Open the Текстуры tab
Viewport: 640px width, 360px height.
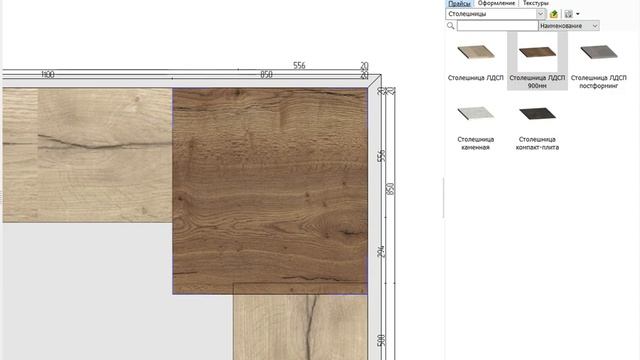click(536, 3)
